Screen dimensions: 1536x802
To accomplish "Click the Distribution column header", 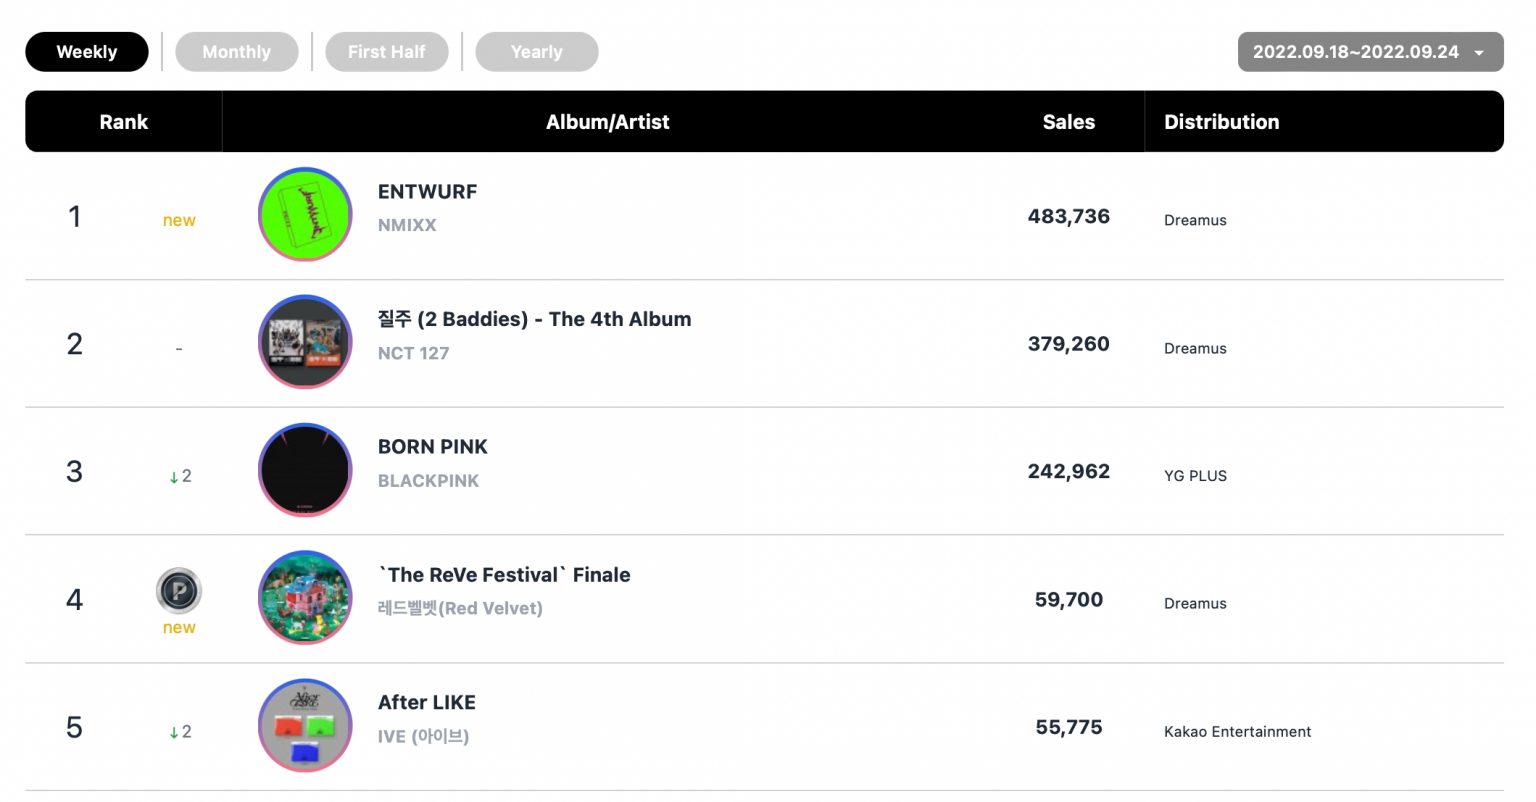I will (x=1222, y=122).
